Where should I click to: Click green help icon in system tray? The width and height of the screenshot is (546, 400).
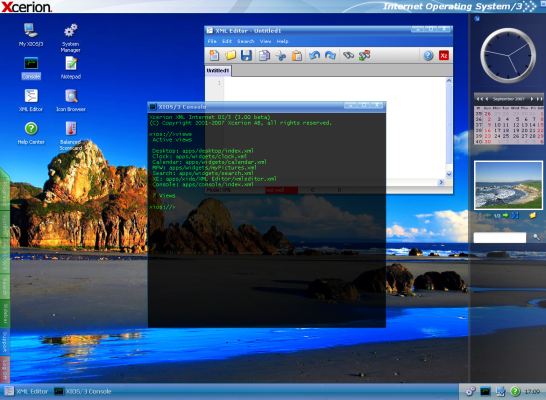coord(515,392)
